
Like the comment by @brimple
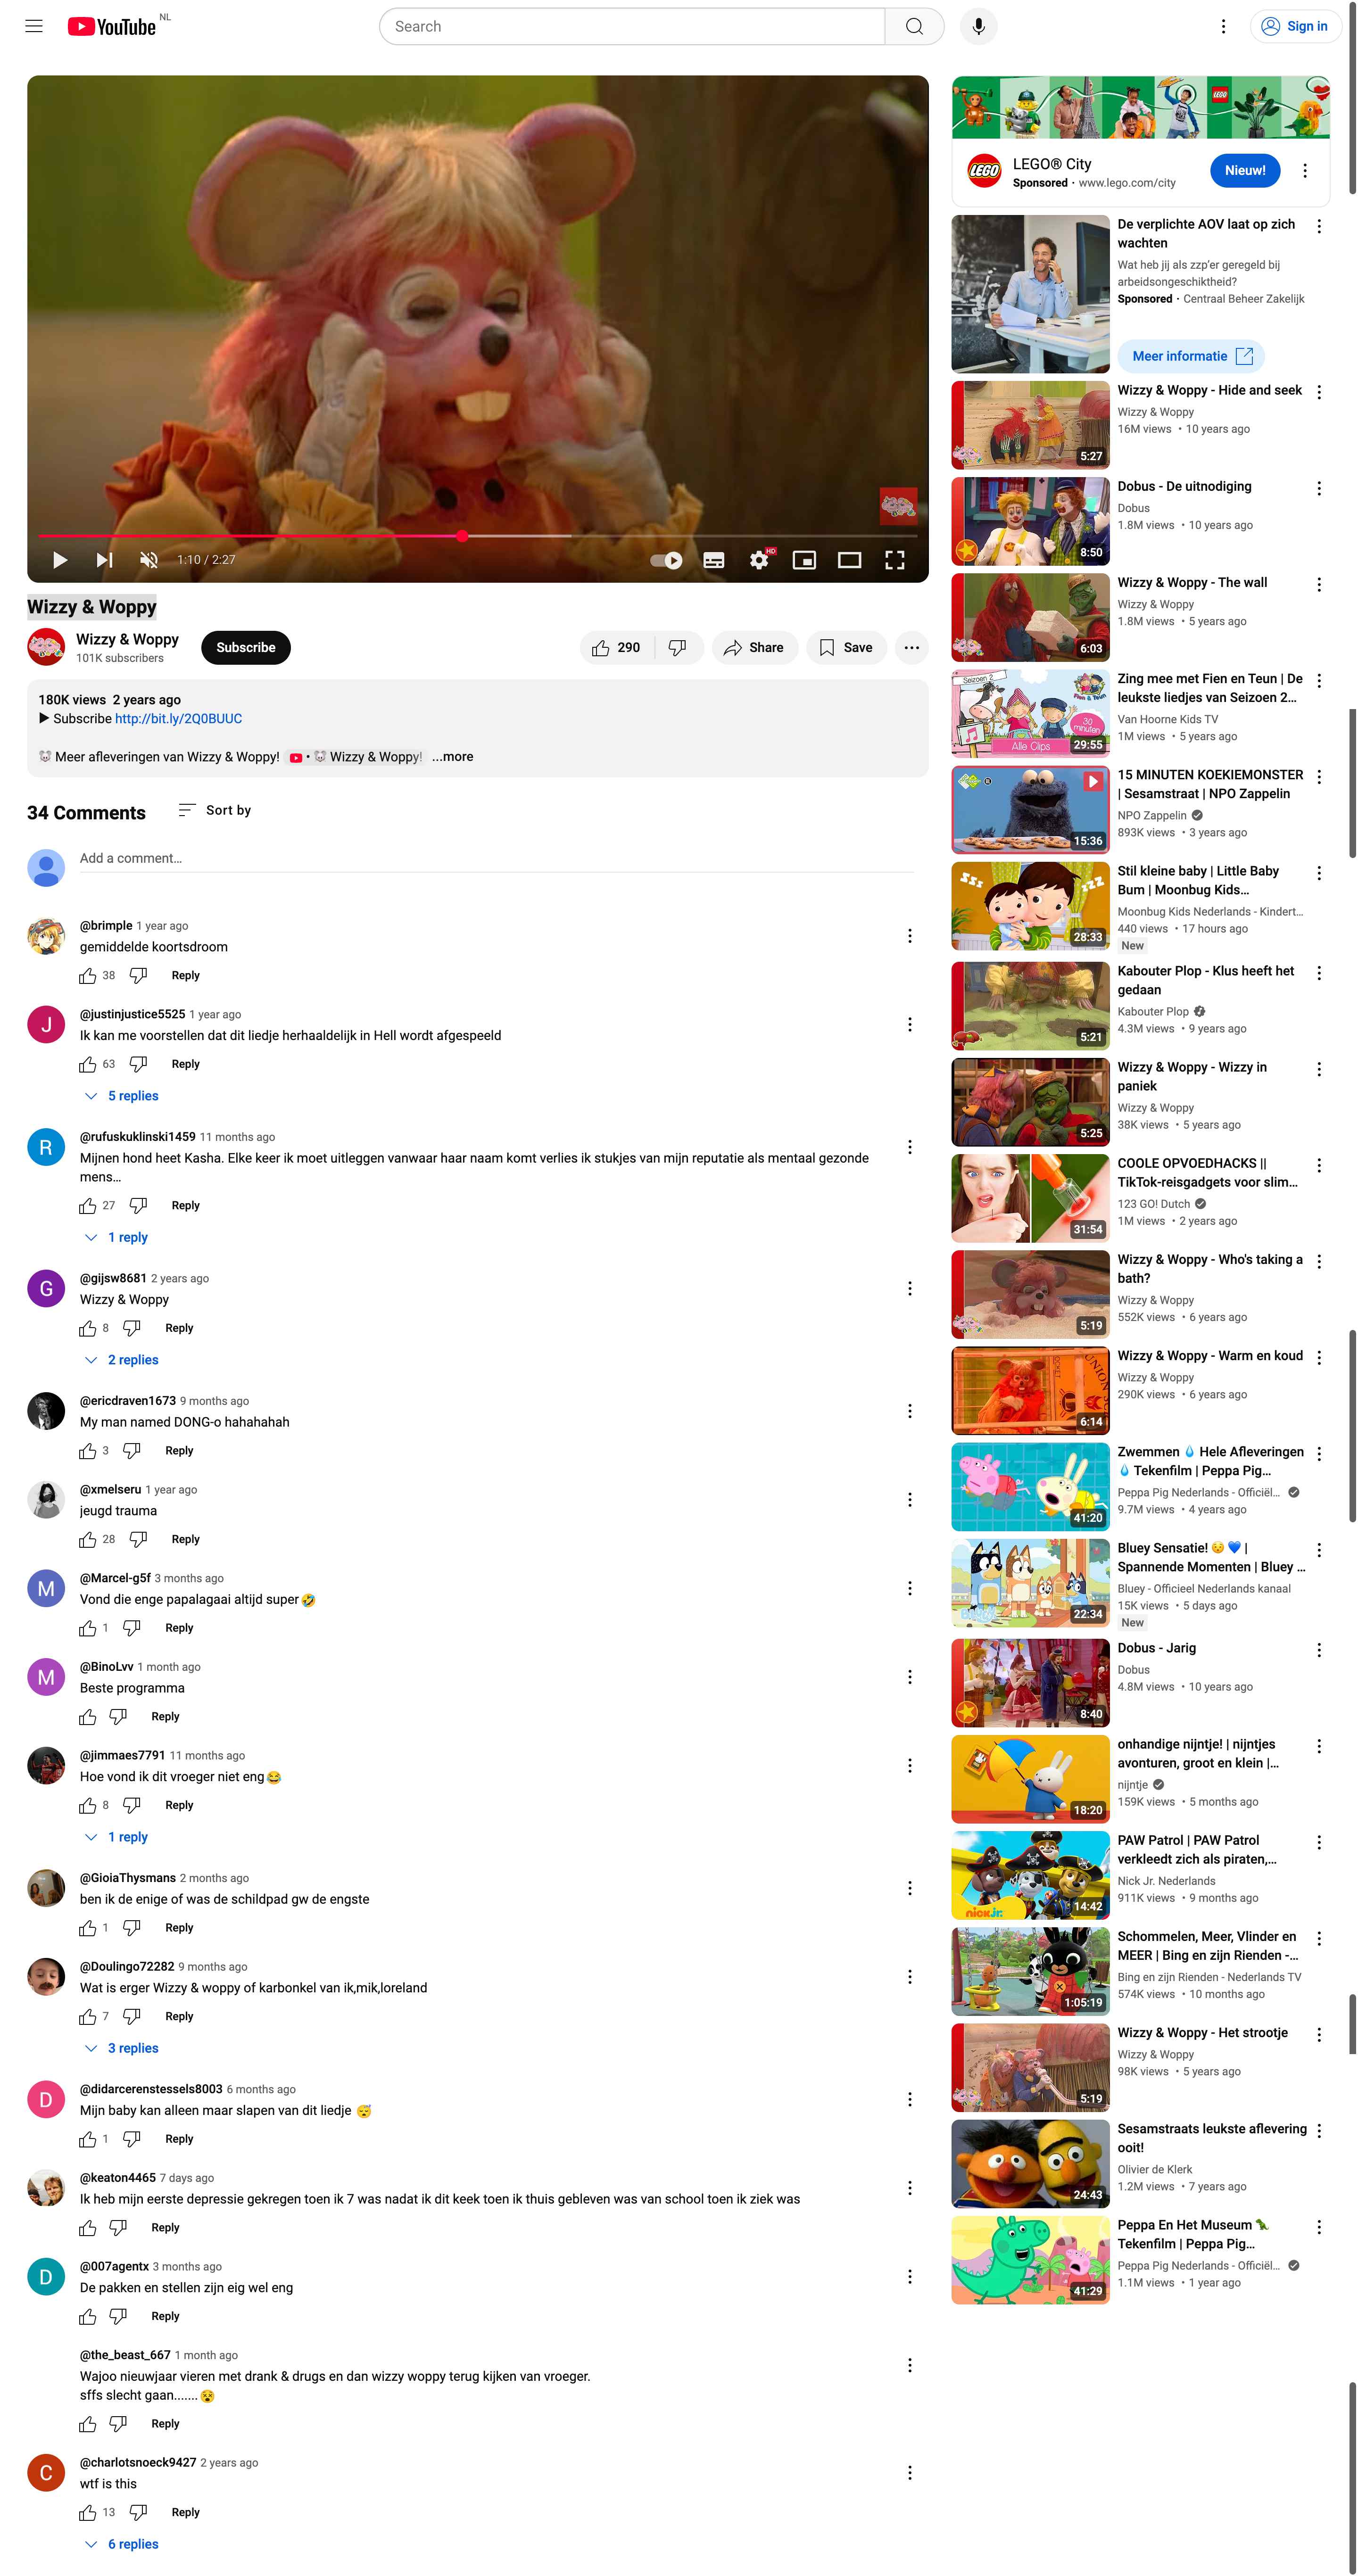pyautogui.click(x=88, y=976)
